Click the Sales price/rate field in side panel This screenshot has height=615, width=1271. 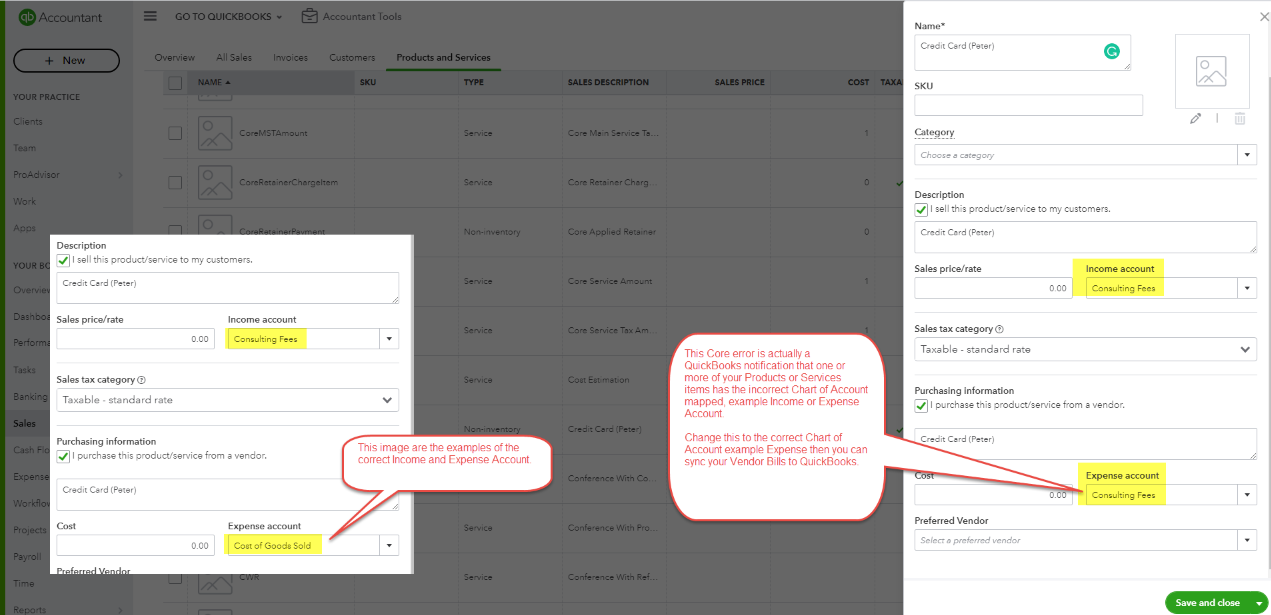(994, 288)
